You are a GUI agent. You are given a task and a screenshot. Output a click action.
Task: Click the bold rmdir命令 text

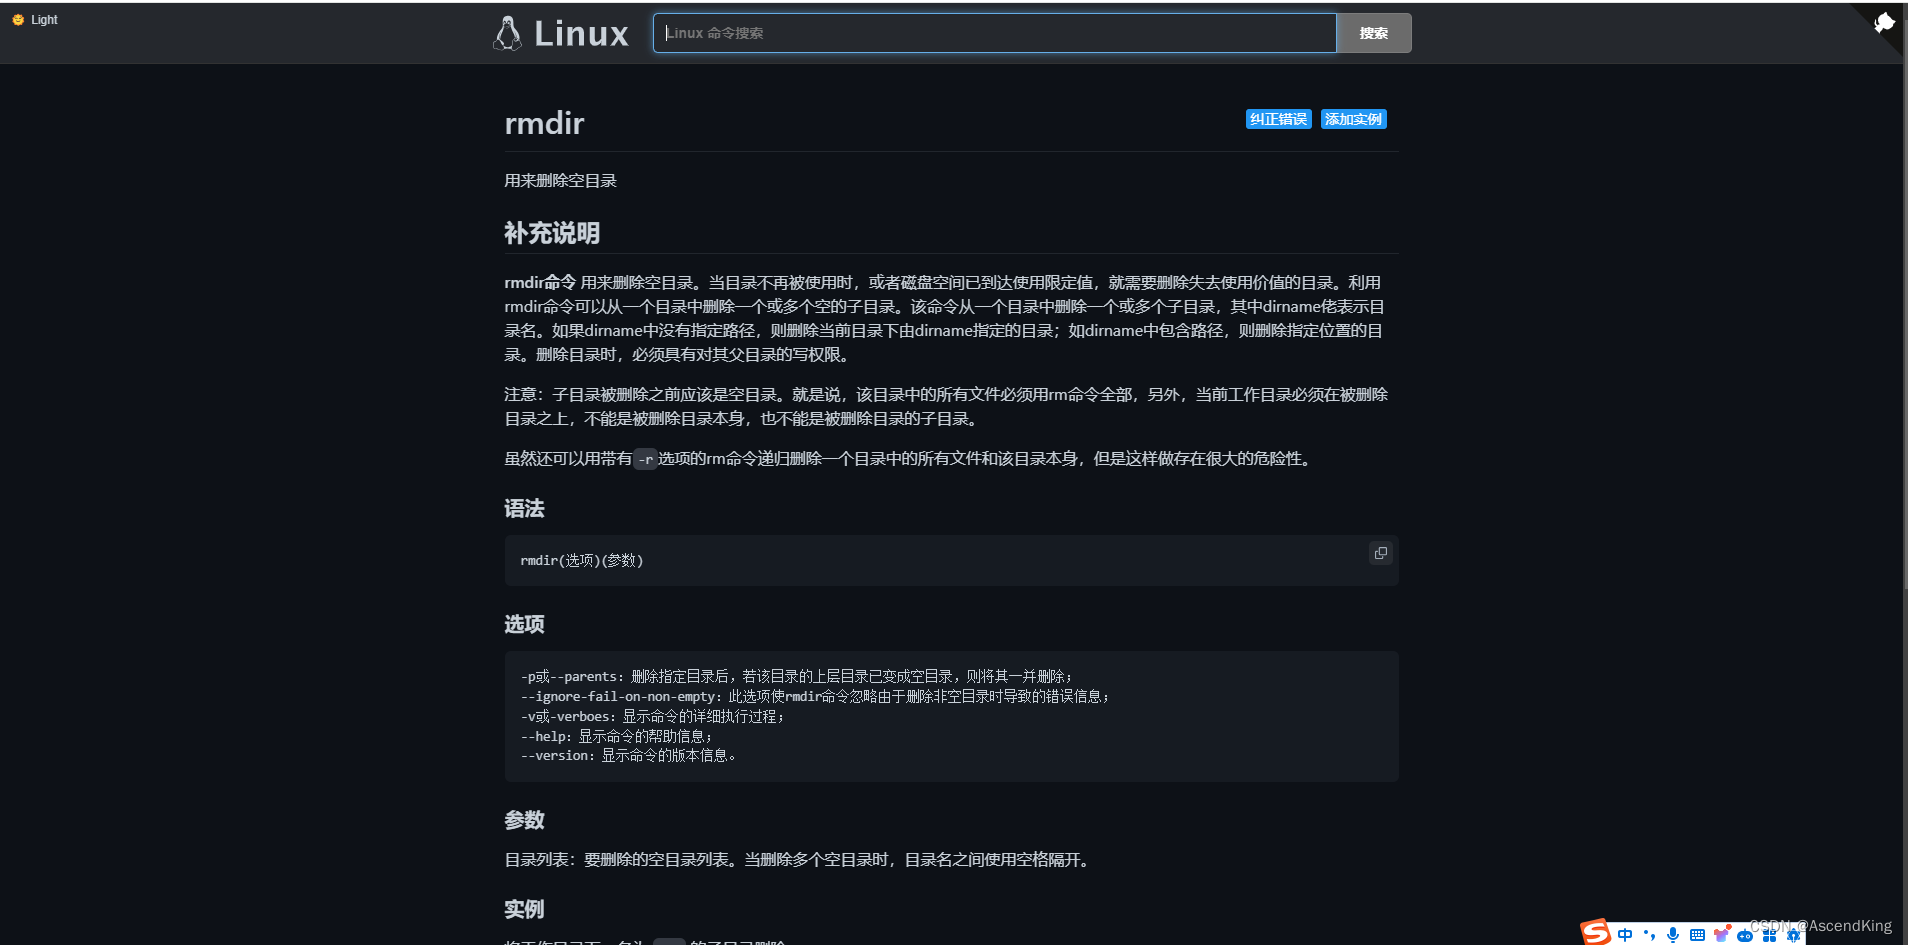[540, 283]
